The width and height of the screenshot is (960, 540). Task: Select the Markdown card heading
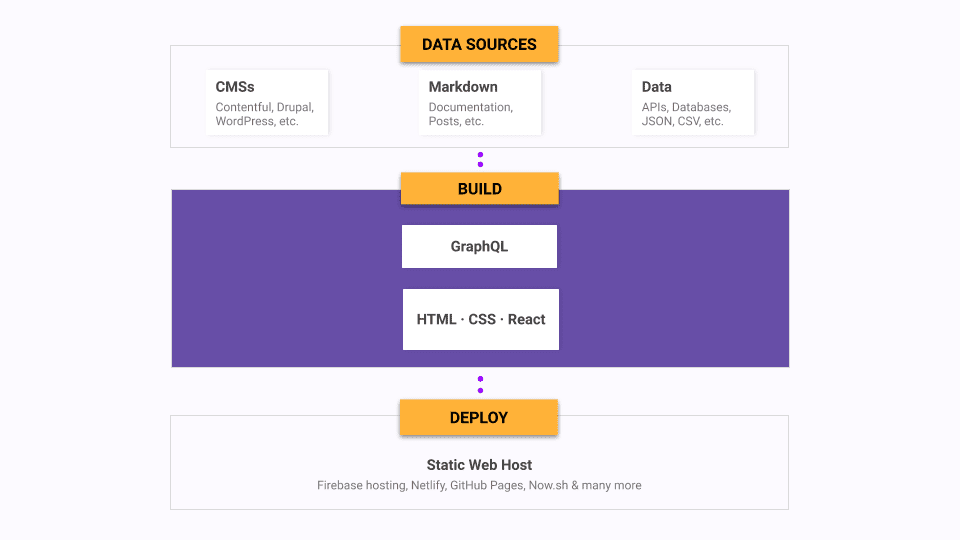pyautogui.click(x=463, y=87)
